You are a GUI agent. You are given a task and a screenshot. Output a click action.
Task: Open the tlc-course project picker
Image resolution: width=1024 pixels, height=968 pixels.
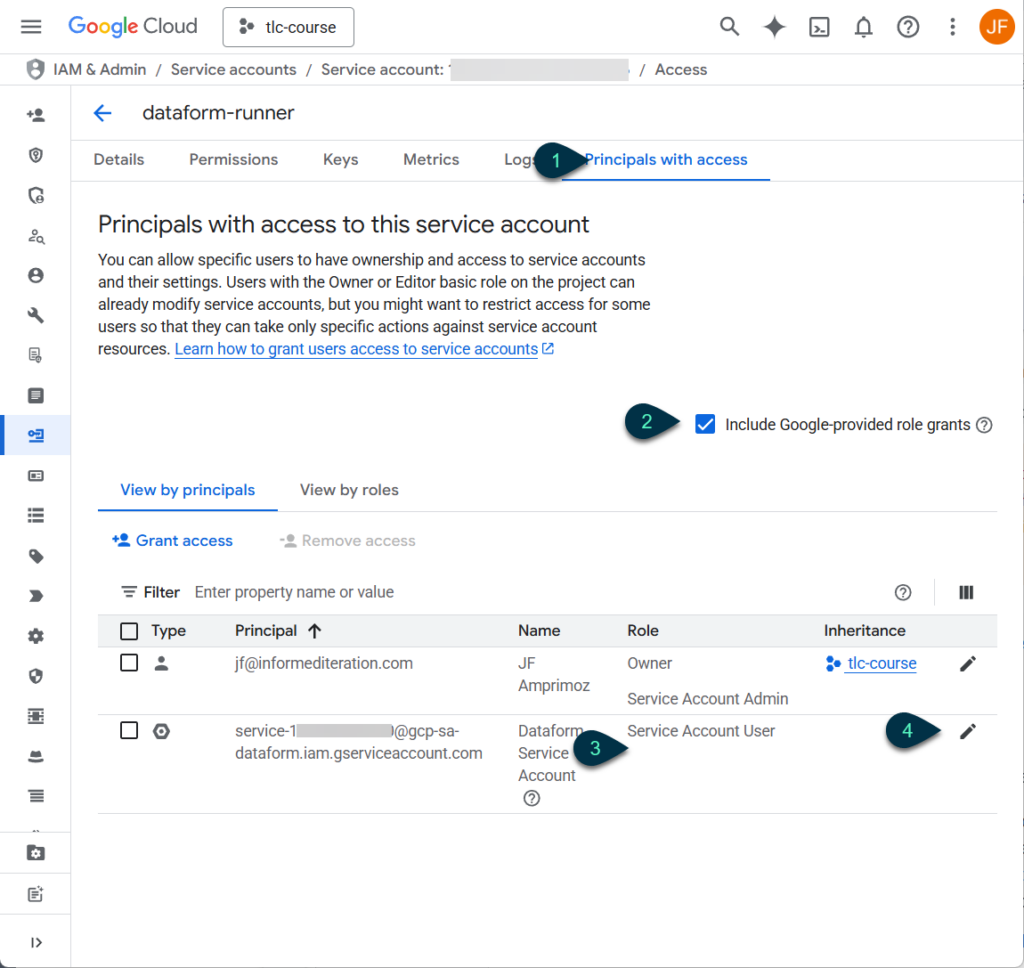pyautogui.click(x=288, y=27)
